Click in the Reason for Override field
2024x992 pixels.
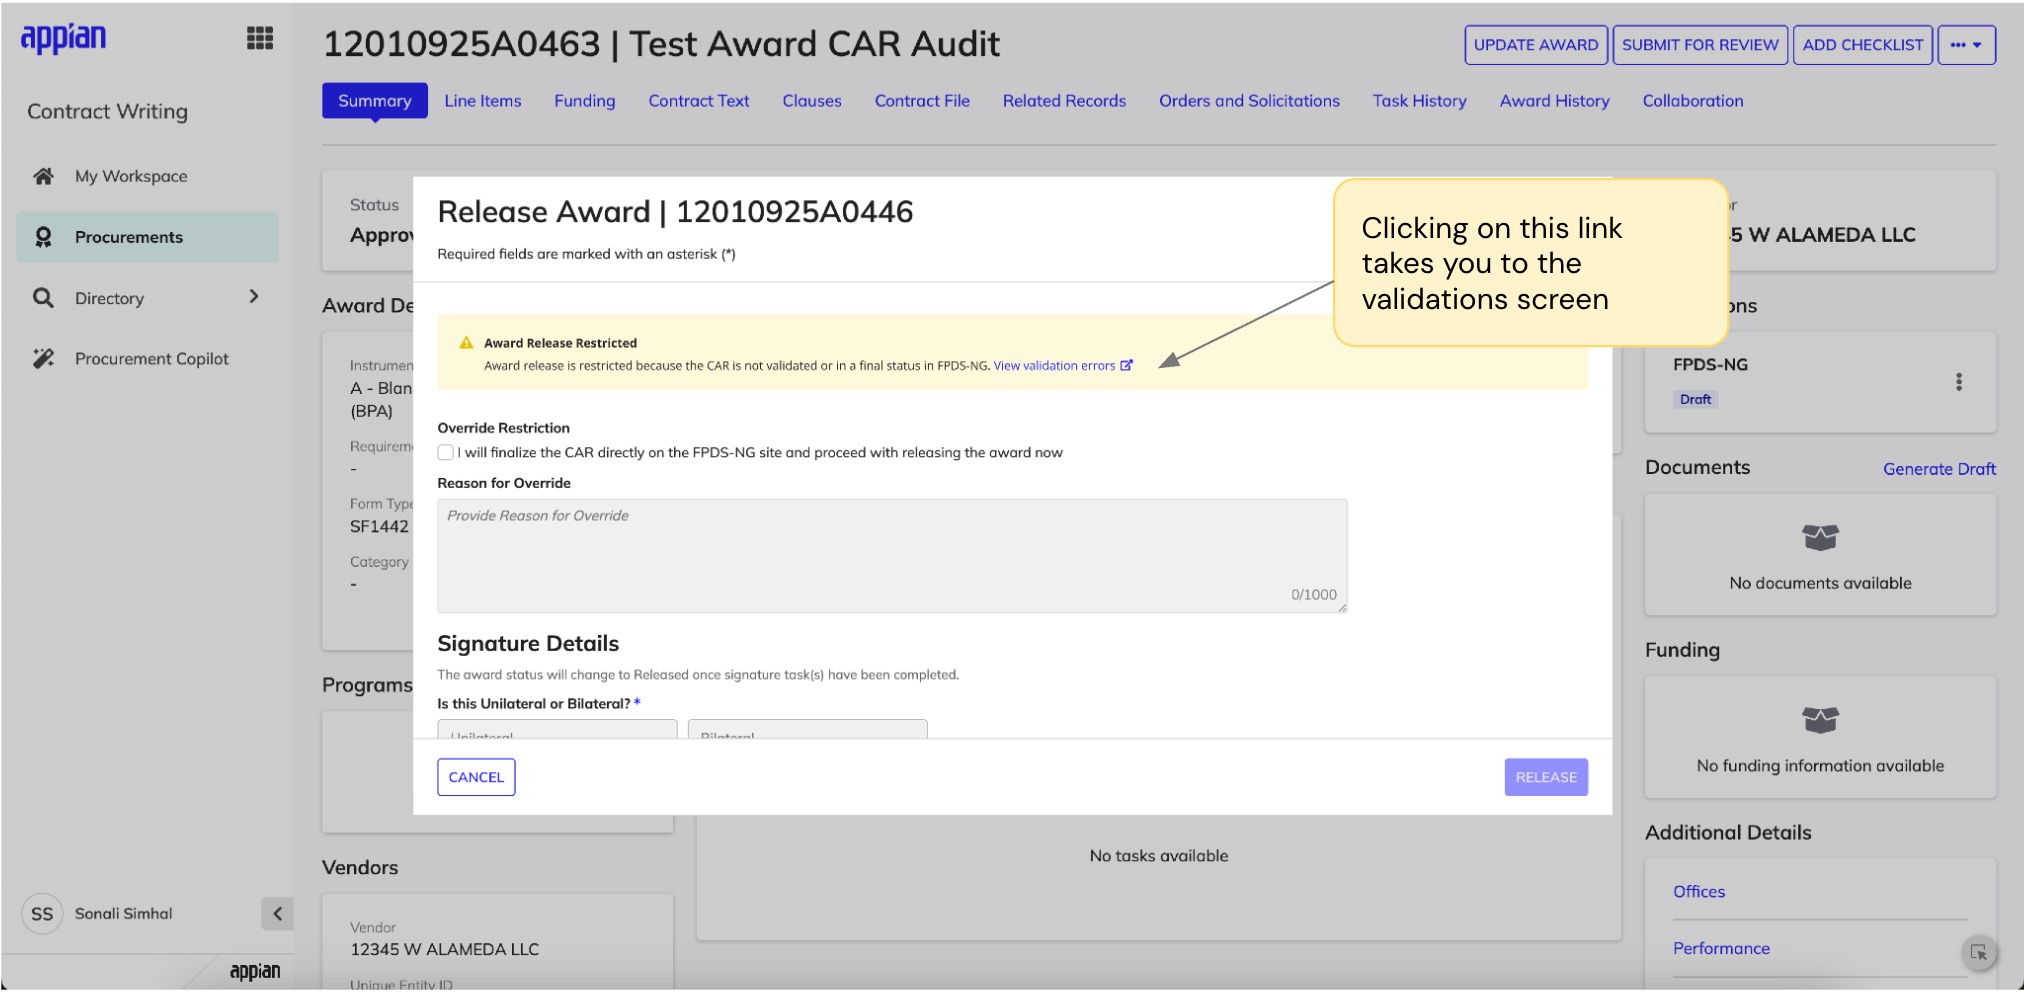click(x=891, y=555)
